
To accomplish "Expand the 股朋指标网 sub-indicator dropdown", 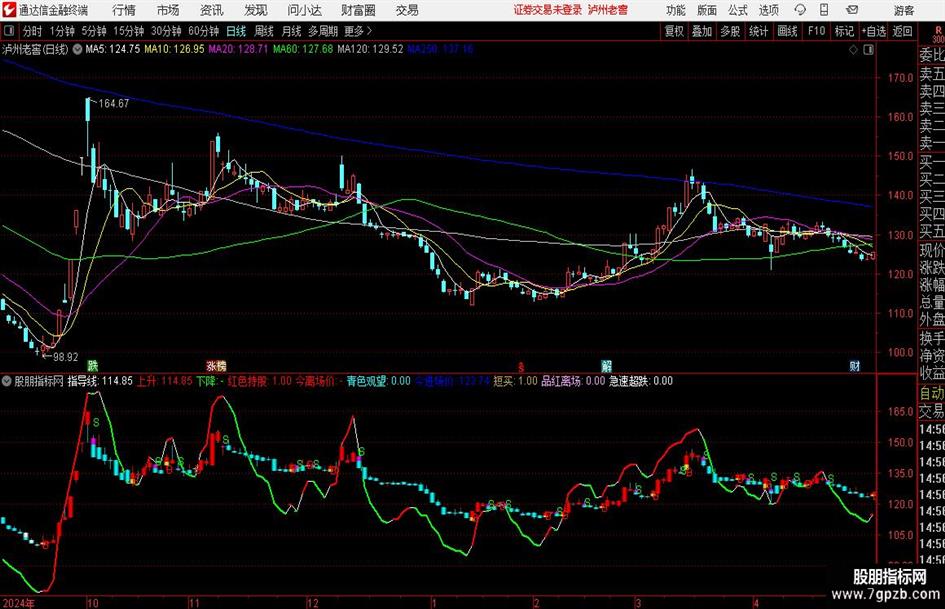I will [x=7, y=381].
